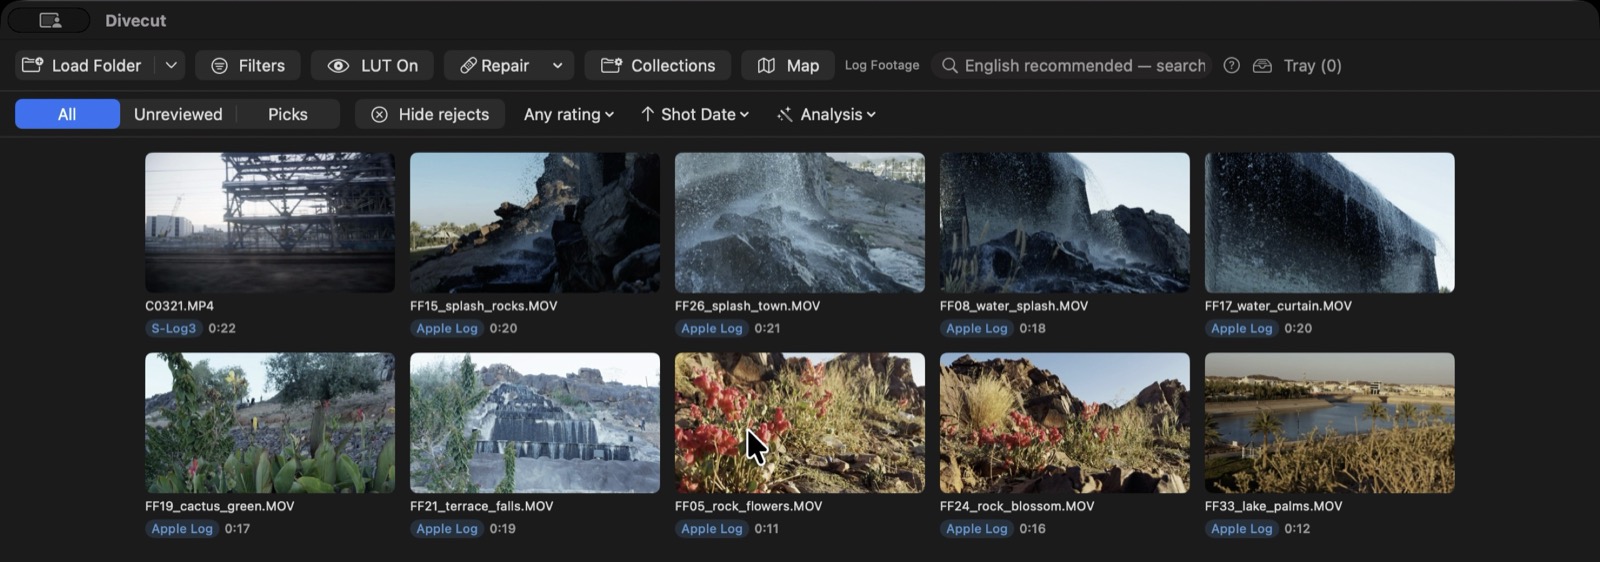
Task: Click the magnifier icon in the search bar
Action: click(x=950, y=65)
